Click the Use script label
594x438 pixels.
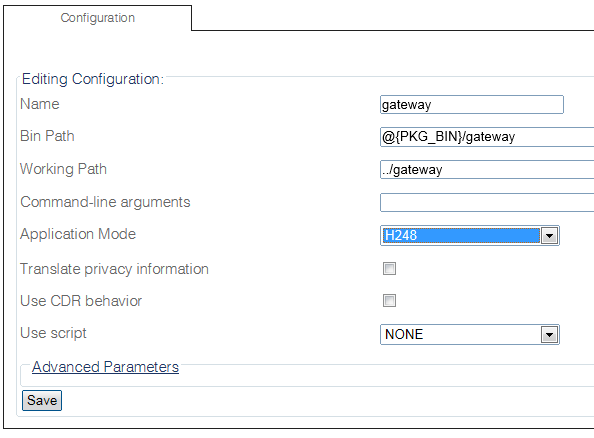point(53,333)
